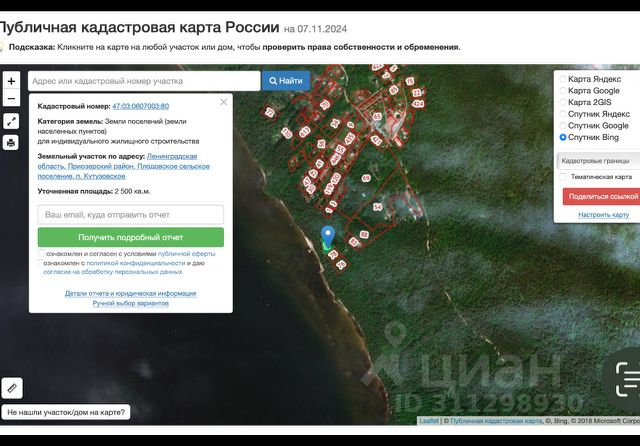This screenshot has width=640, height=446.
Task: Click the Найти search button
Action: pyautogui.click(x=286, y=81)
